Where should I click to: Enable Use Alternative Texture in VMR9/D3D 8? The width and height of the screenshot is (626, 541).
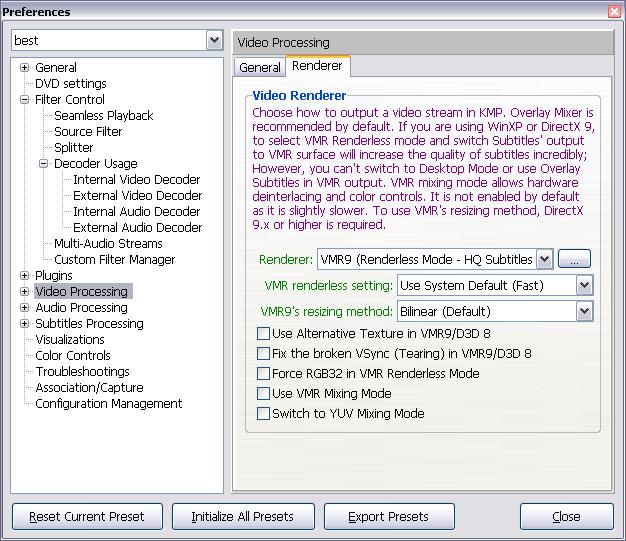click(264, 334)
